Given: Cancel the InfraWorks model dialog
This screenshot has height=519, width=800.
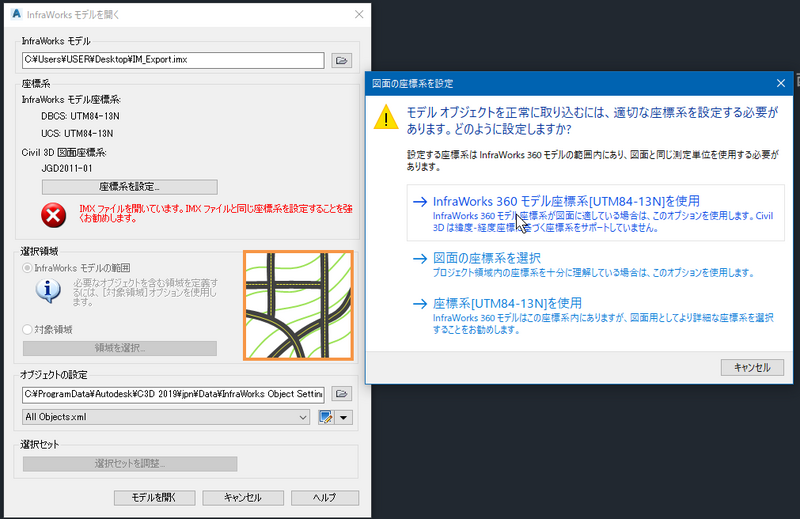Looking at the screenshot, I should pos(243,498).
